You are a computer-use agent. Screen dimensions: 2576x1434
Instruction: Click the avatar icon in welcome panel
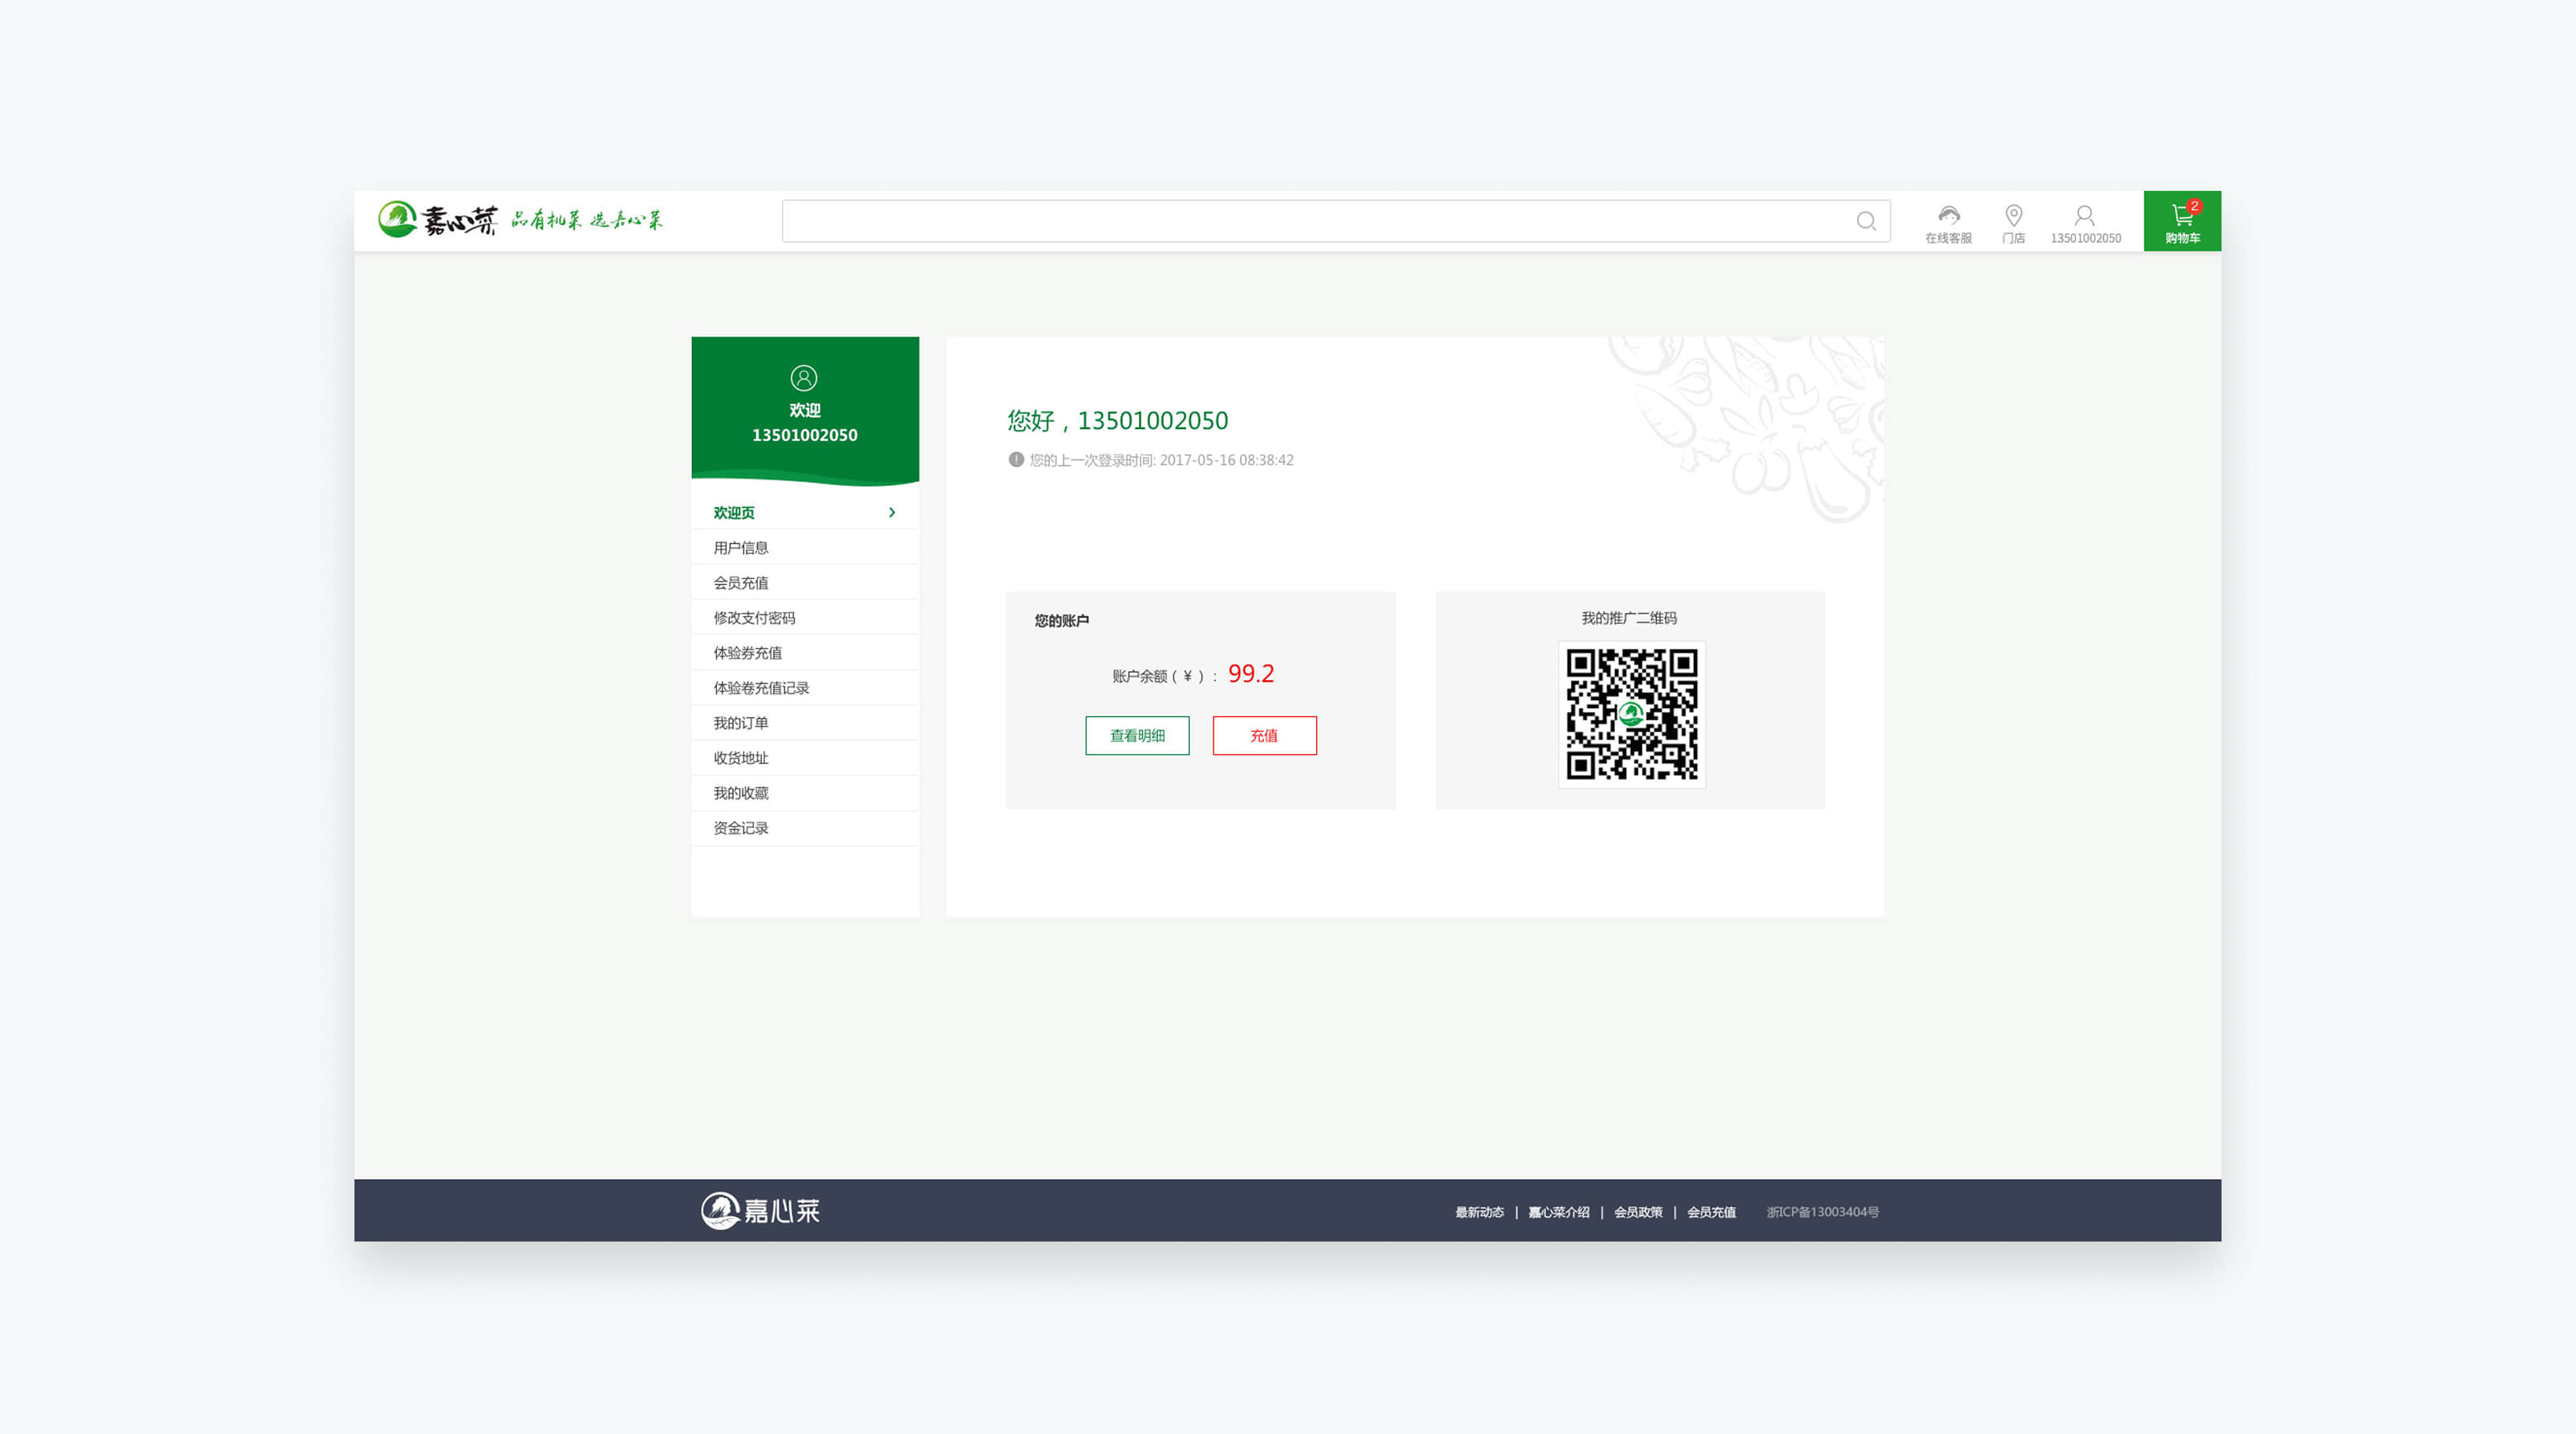click(x=804, y=378)
